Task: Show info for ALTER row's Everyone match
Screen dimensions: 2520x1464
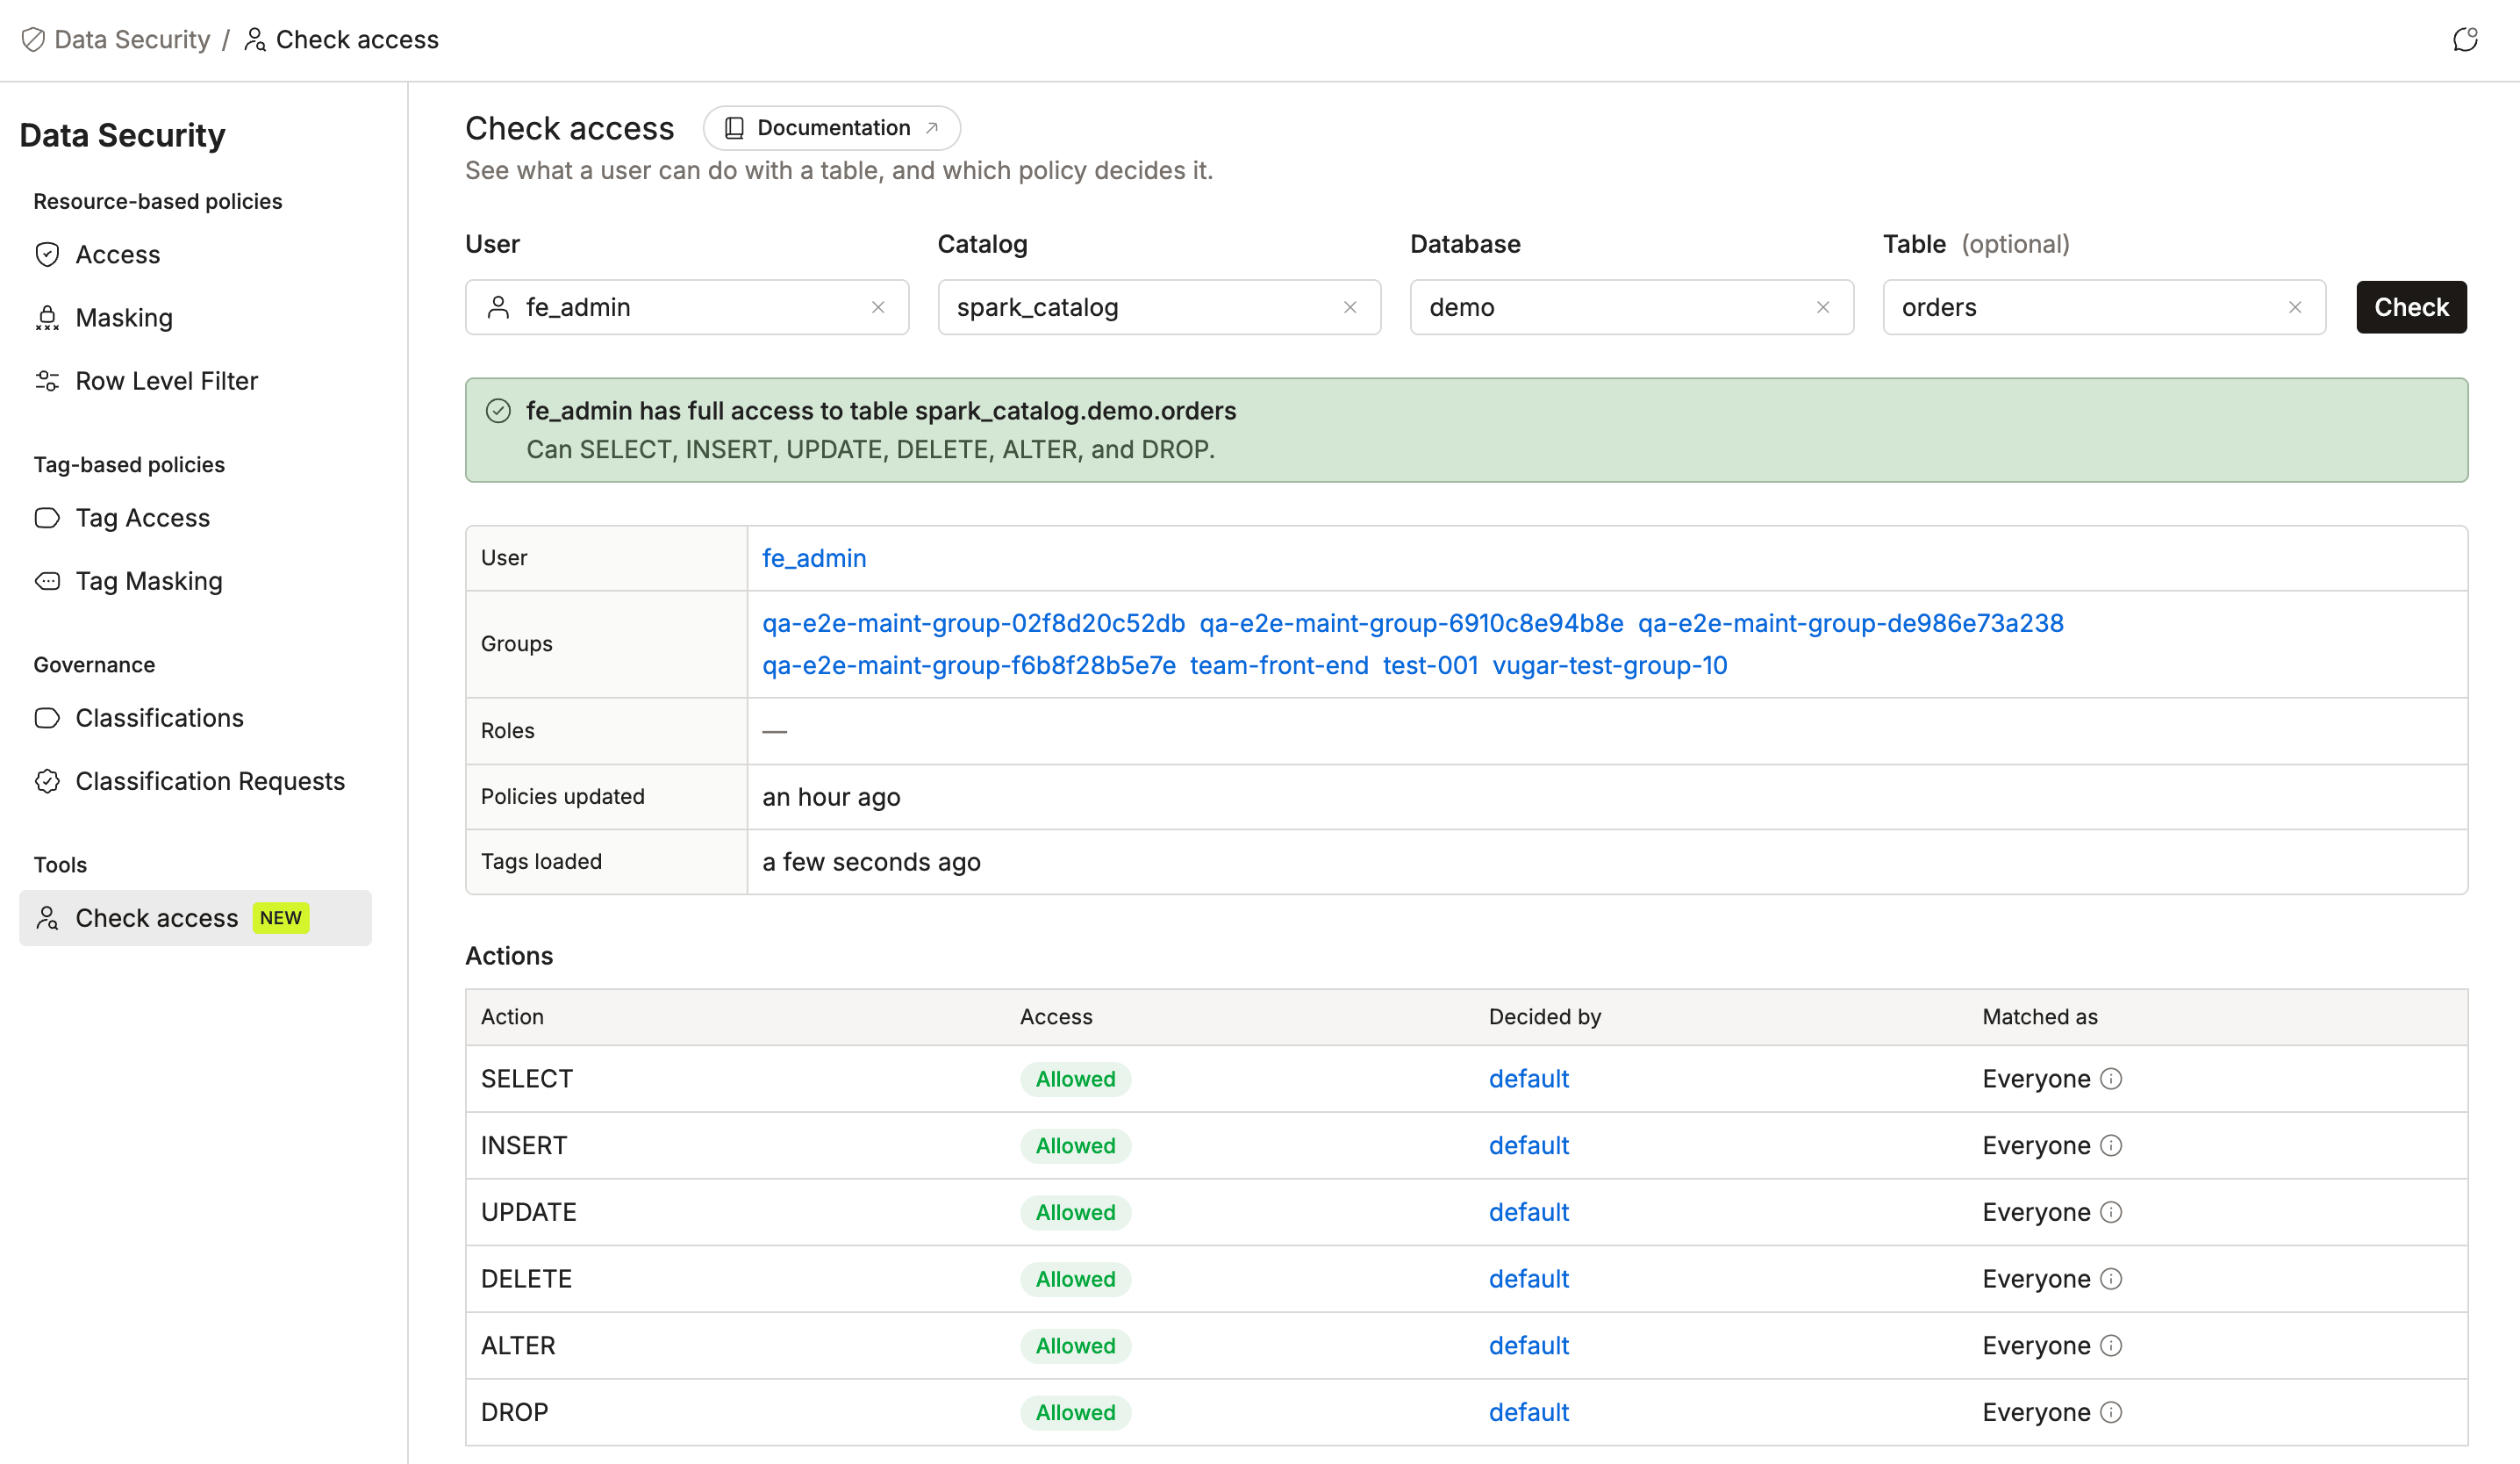Action: pos(2111,1345)
